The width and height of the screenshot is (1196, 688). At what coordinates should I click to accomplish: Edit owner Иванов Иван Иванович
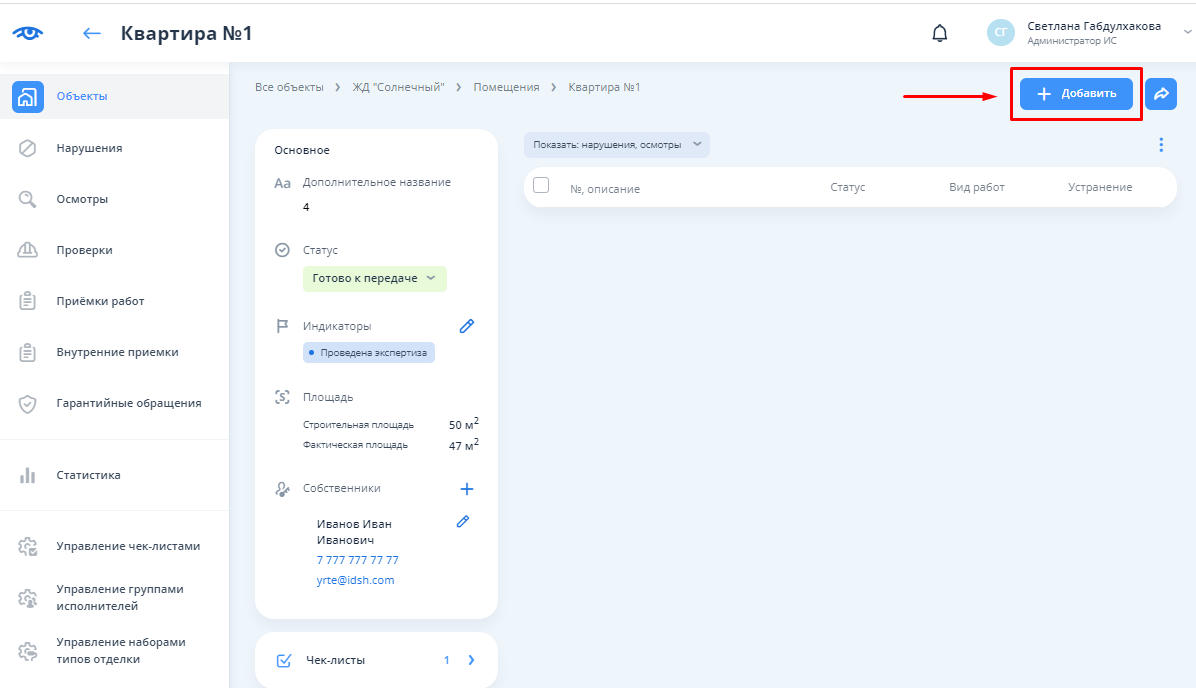pyautogui.click(x=462, y=521)
